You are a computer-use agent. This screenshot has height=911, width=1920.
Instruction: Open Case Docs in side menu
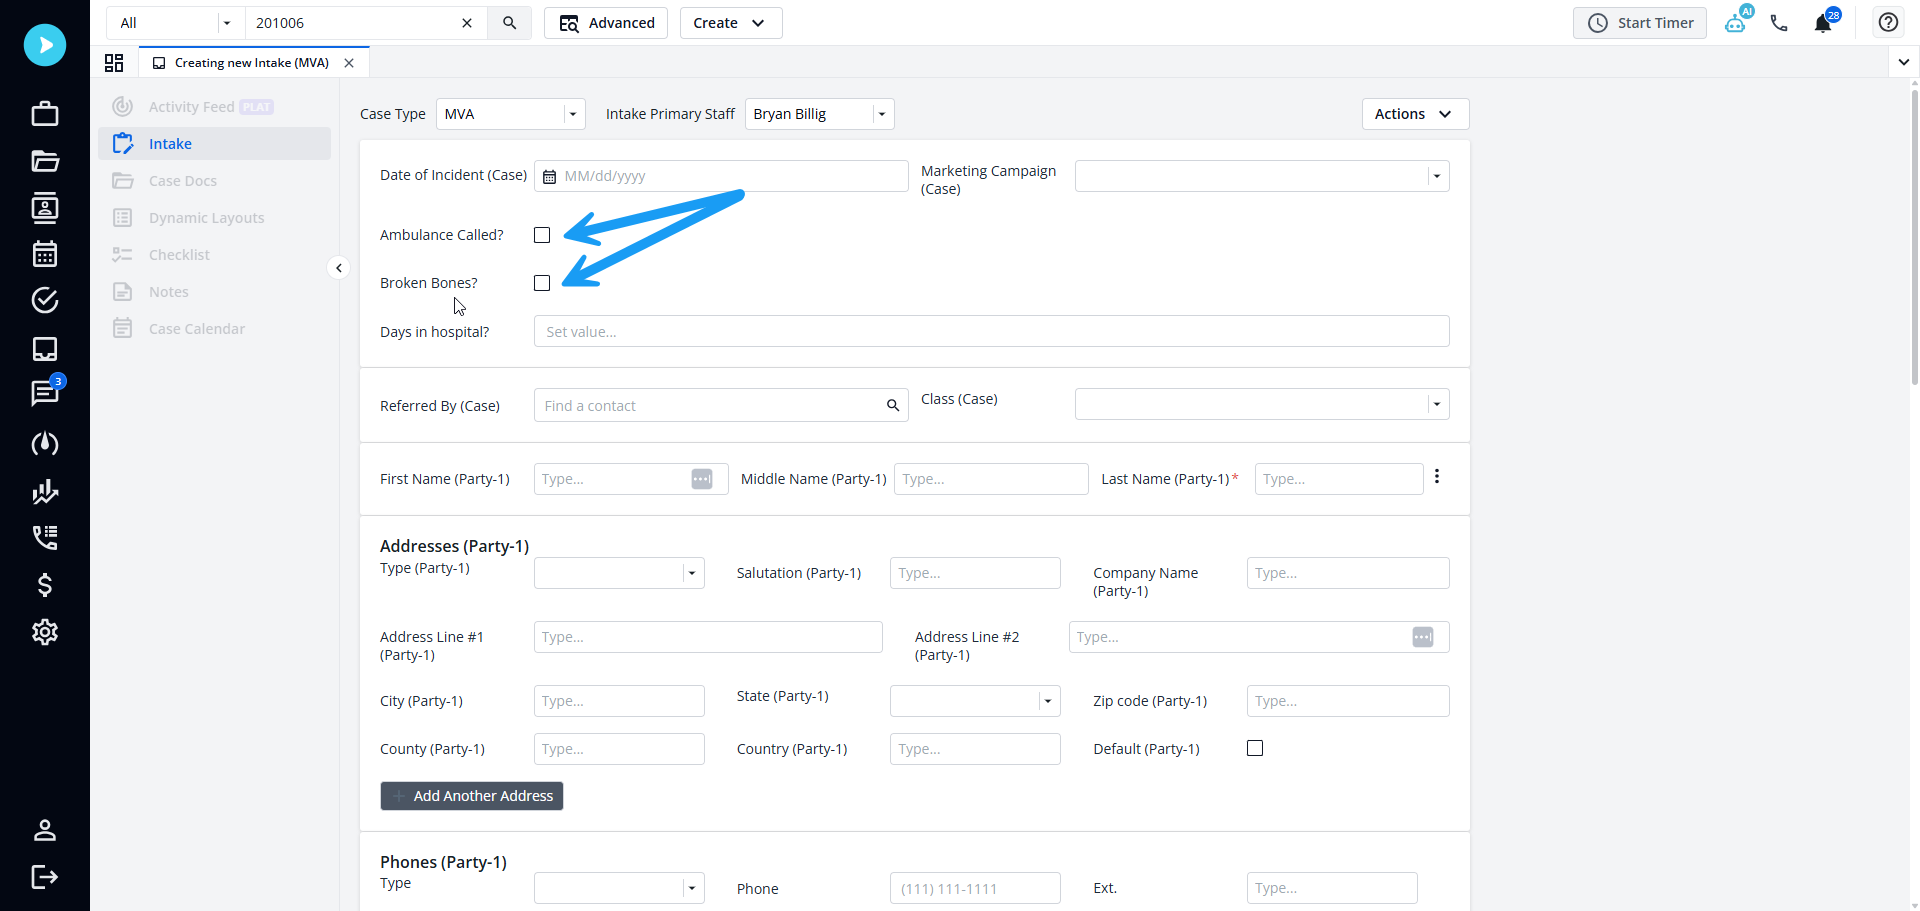click(x=215, y=181)
